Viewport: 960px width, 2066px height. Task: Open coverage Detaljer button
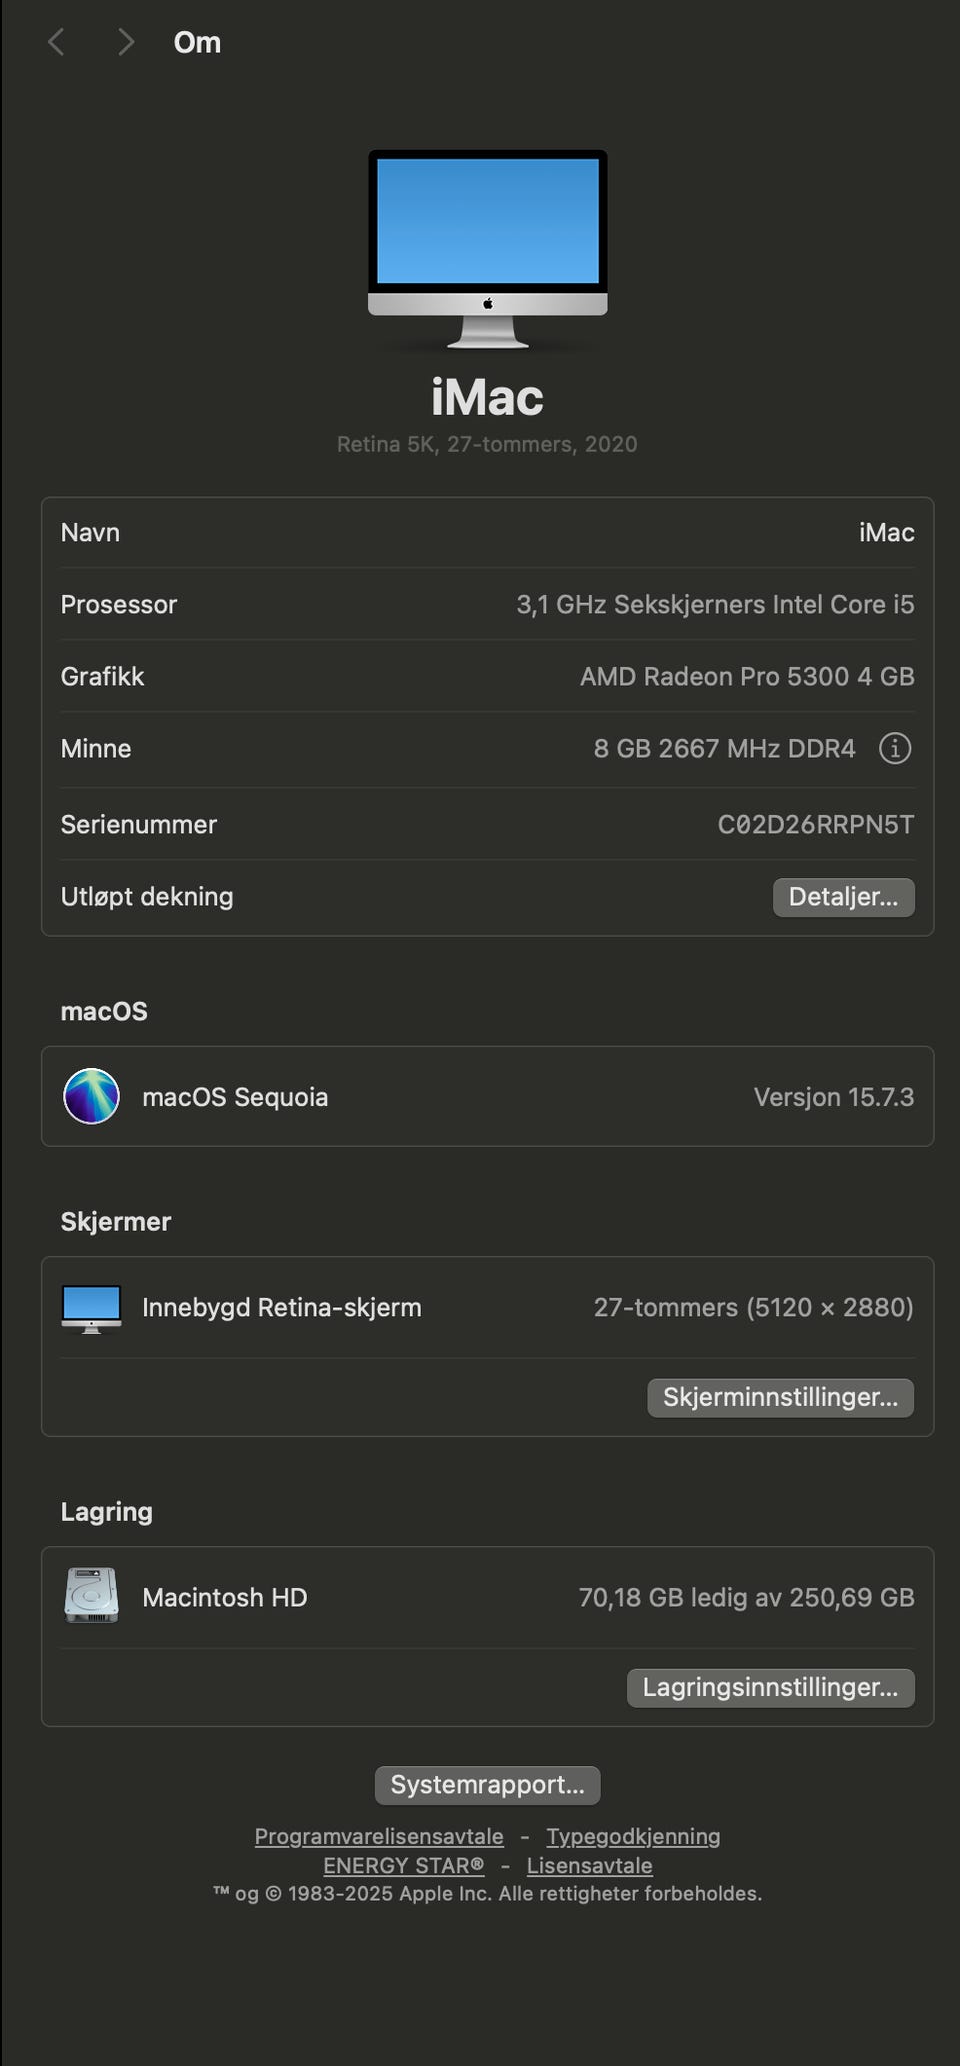tap(843, 897)
